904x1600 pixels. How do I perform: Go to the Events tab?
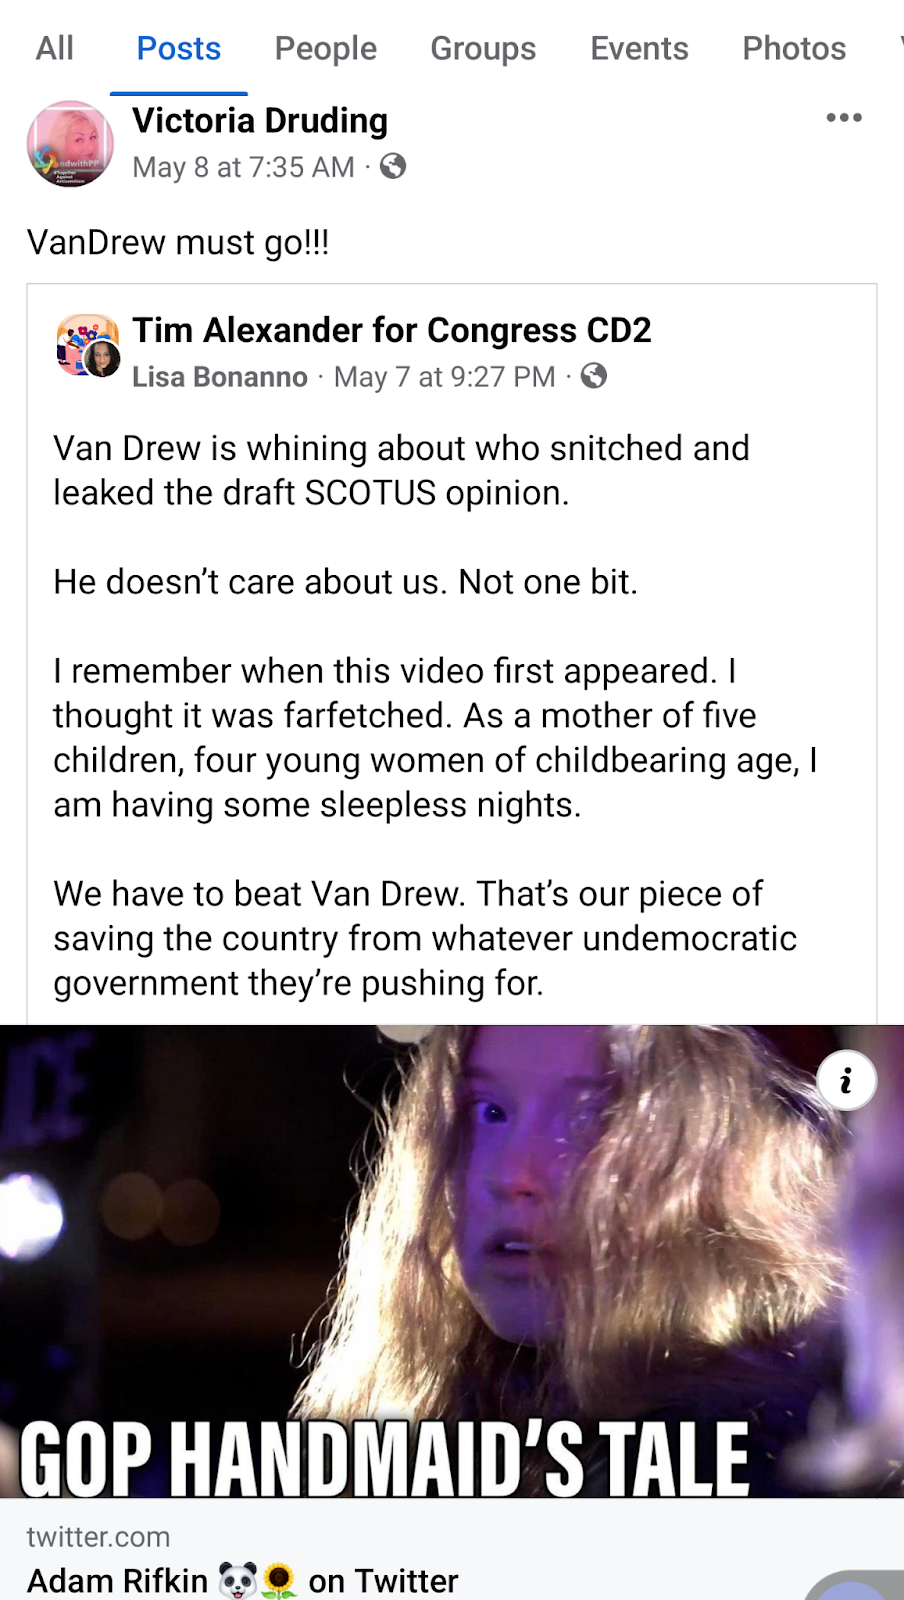coord(639,48)
